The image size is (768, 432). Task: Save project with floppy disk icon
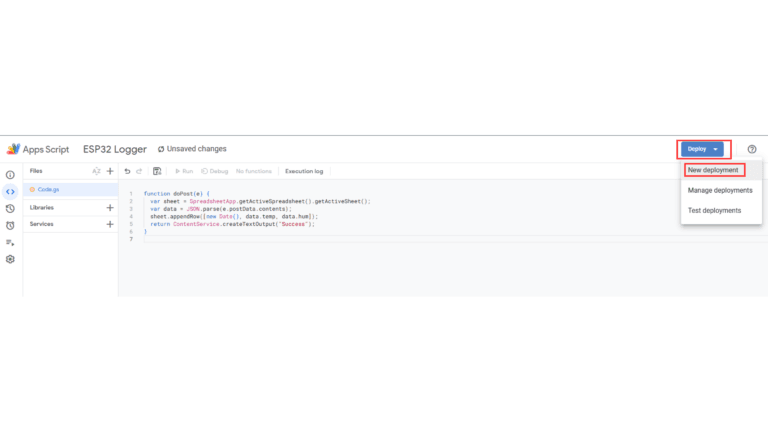click(x=157, y=171)
